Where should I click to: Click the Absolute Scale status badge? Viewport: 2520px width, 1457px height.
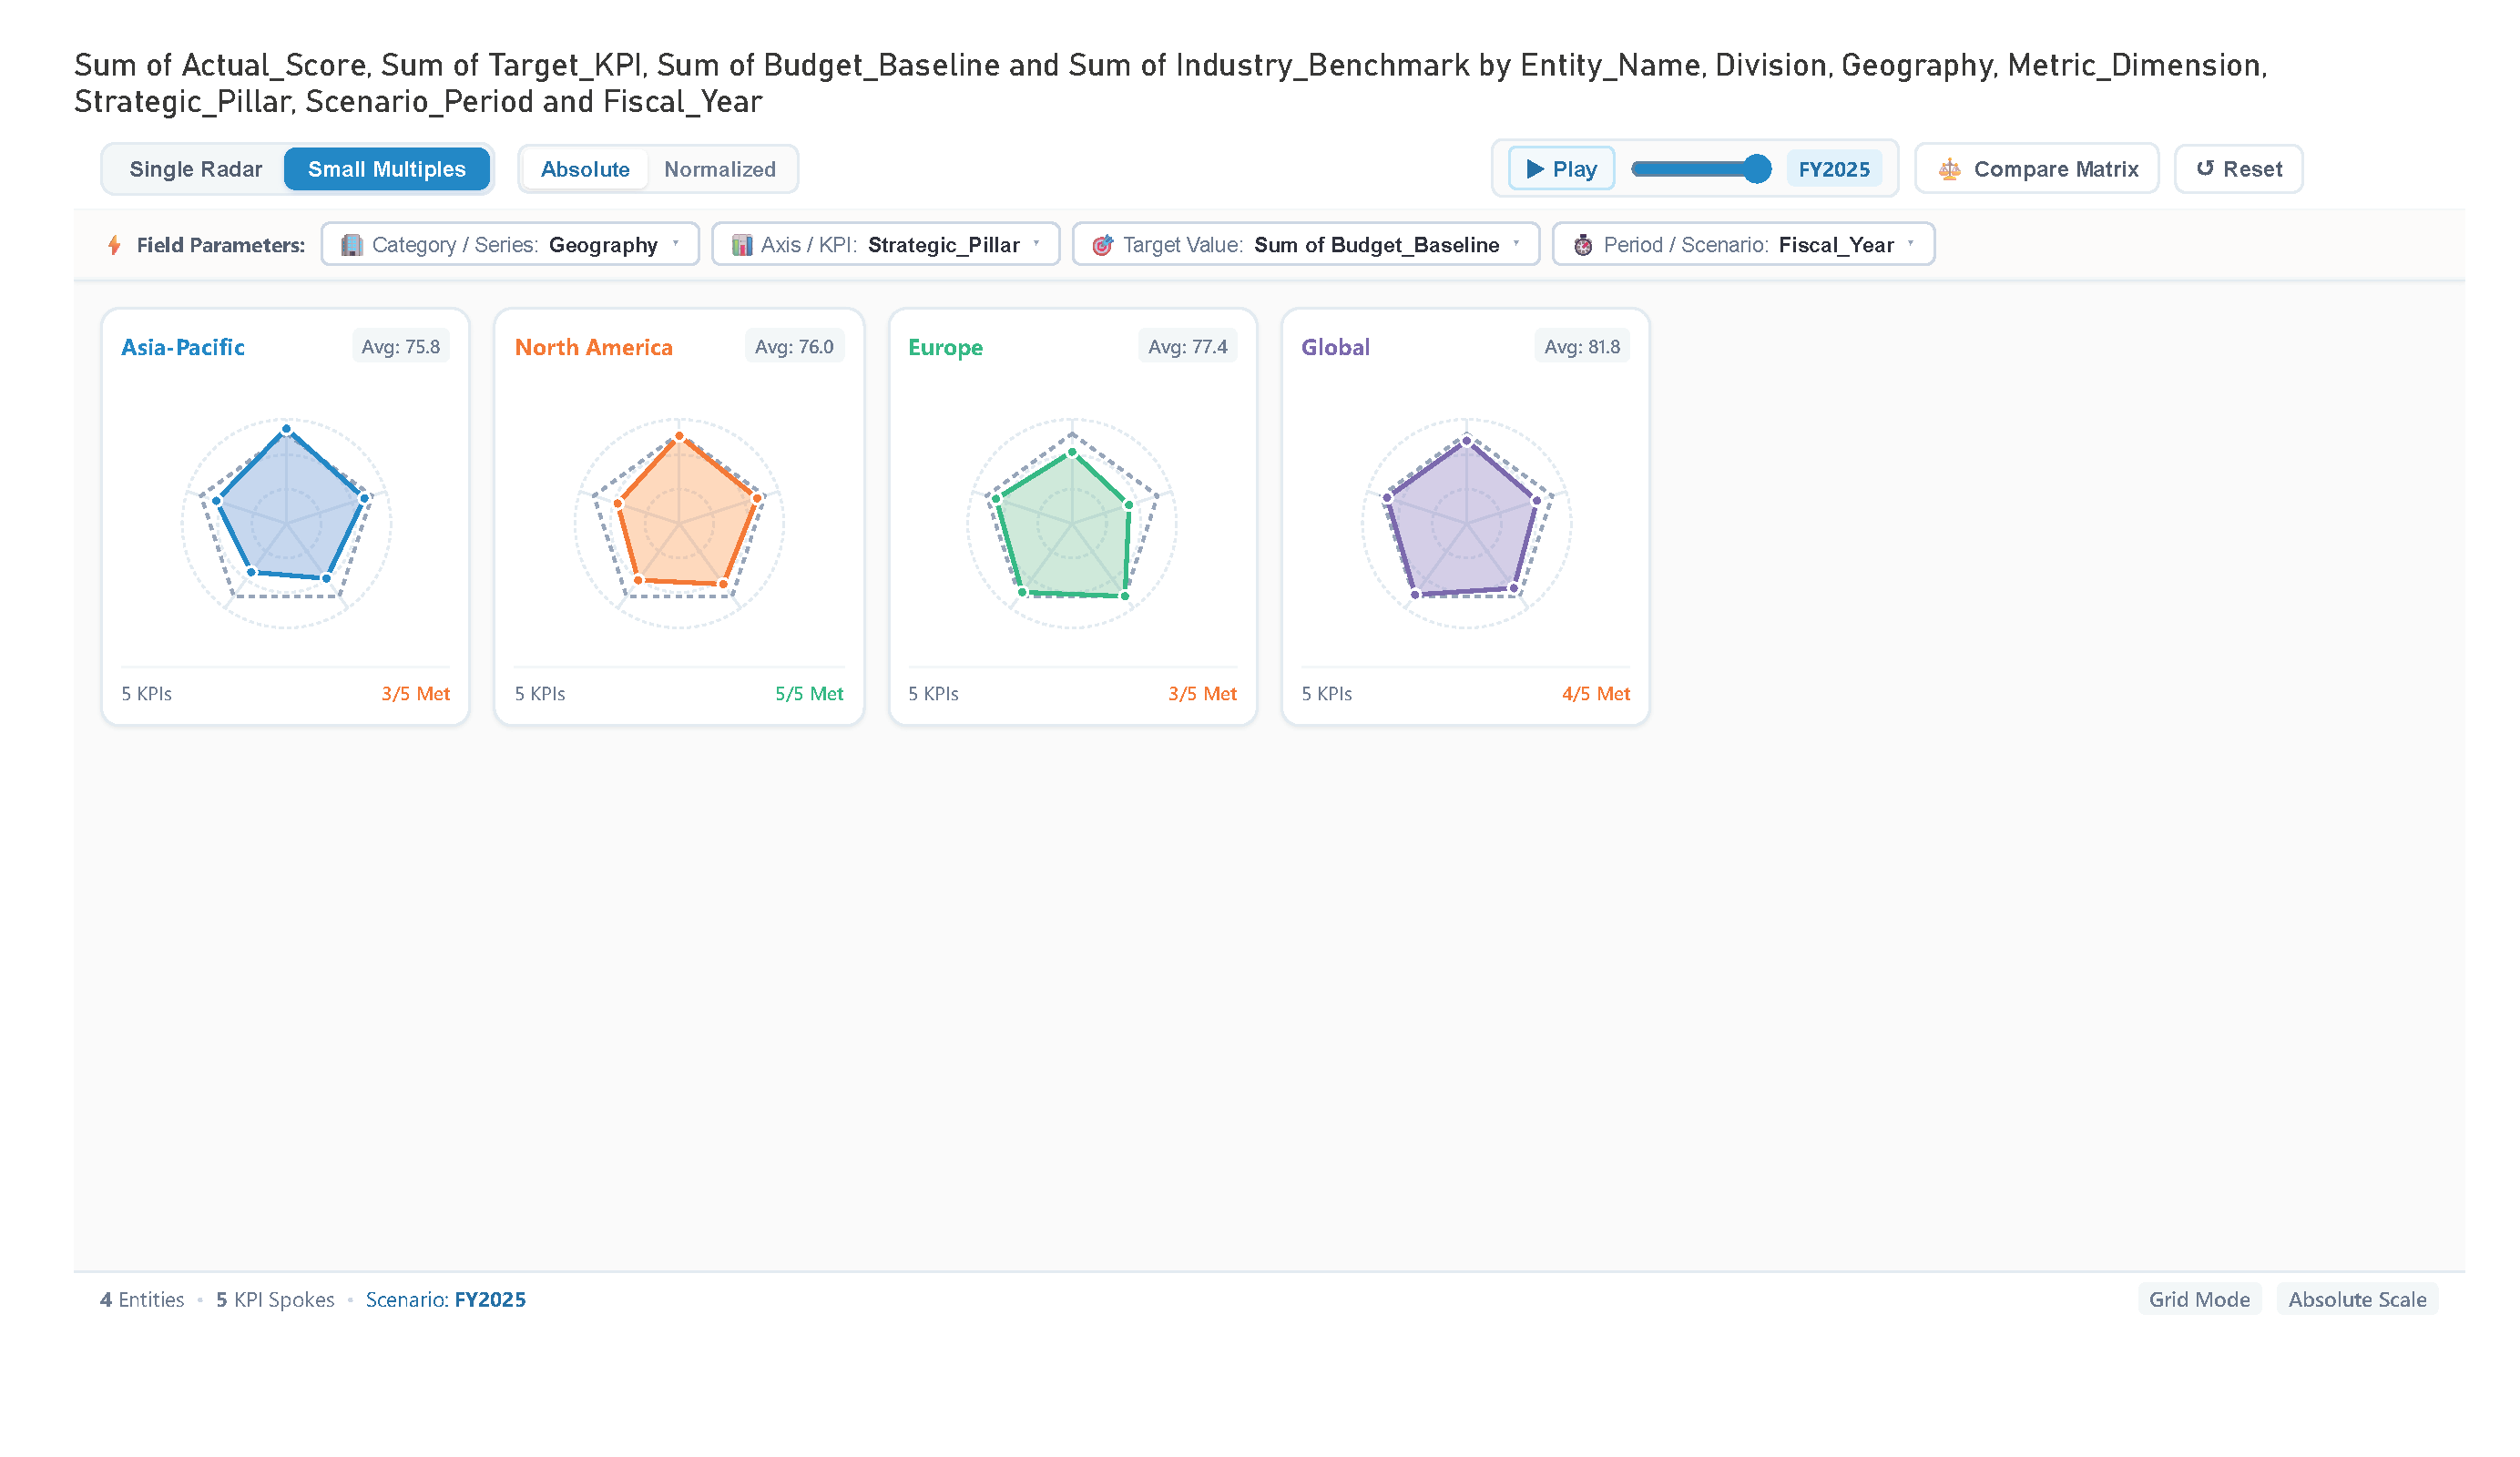click(x=2357, y=1299)
